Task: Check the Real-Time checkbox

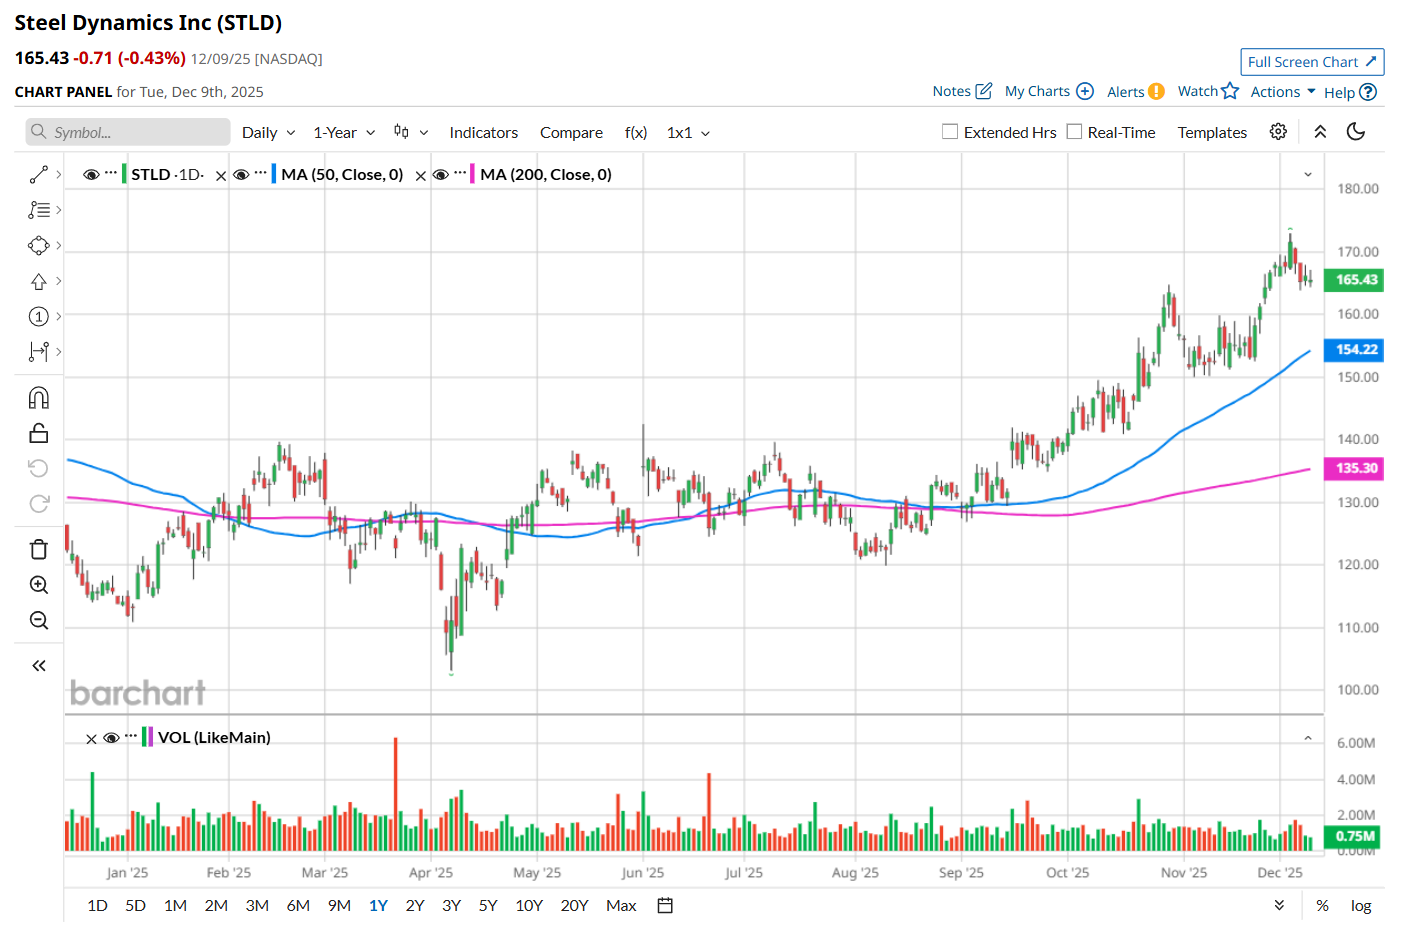Action: 1075,132
